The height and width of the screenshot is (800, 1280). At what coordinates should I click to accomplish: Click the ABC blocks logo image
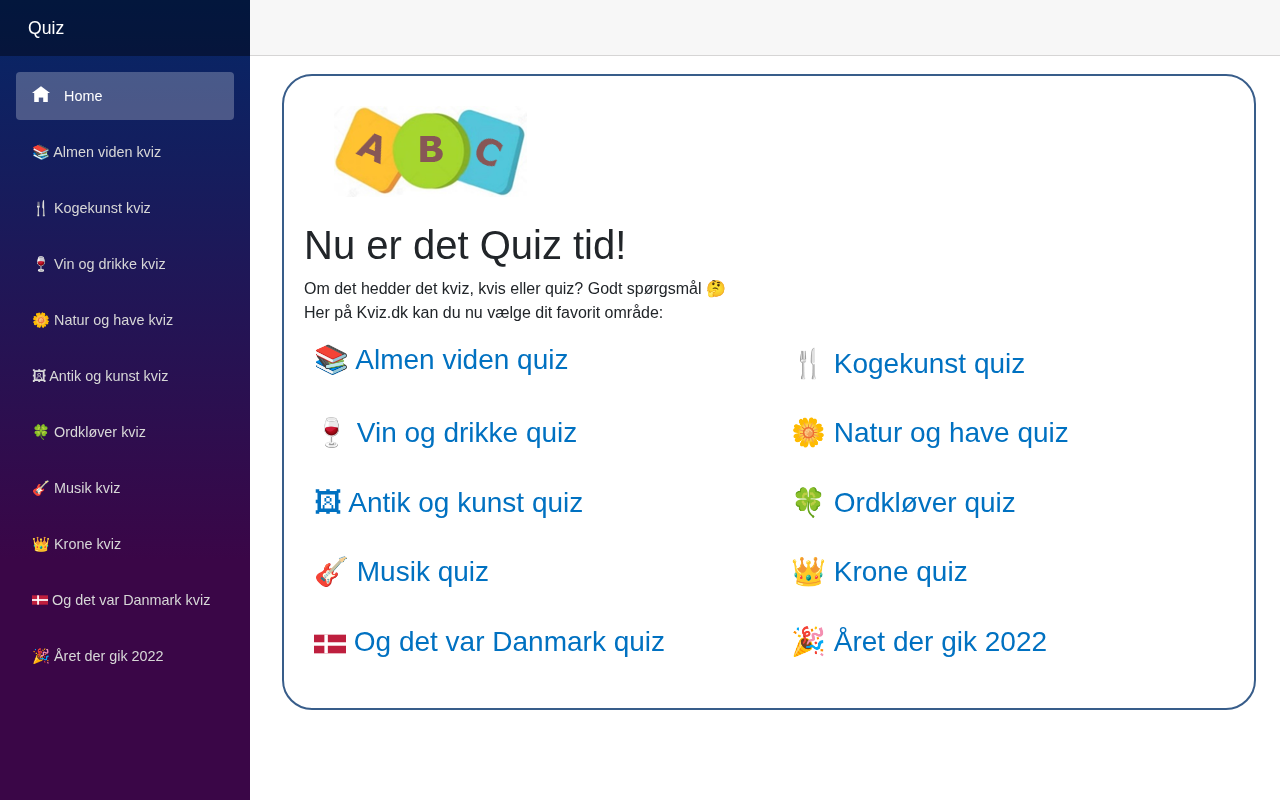[x=430, y=151]
